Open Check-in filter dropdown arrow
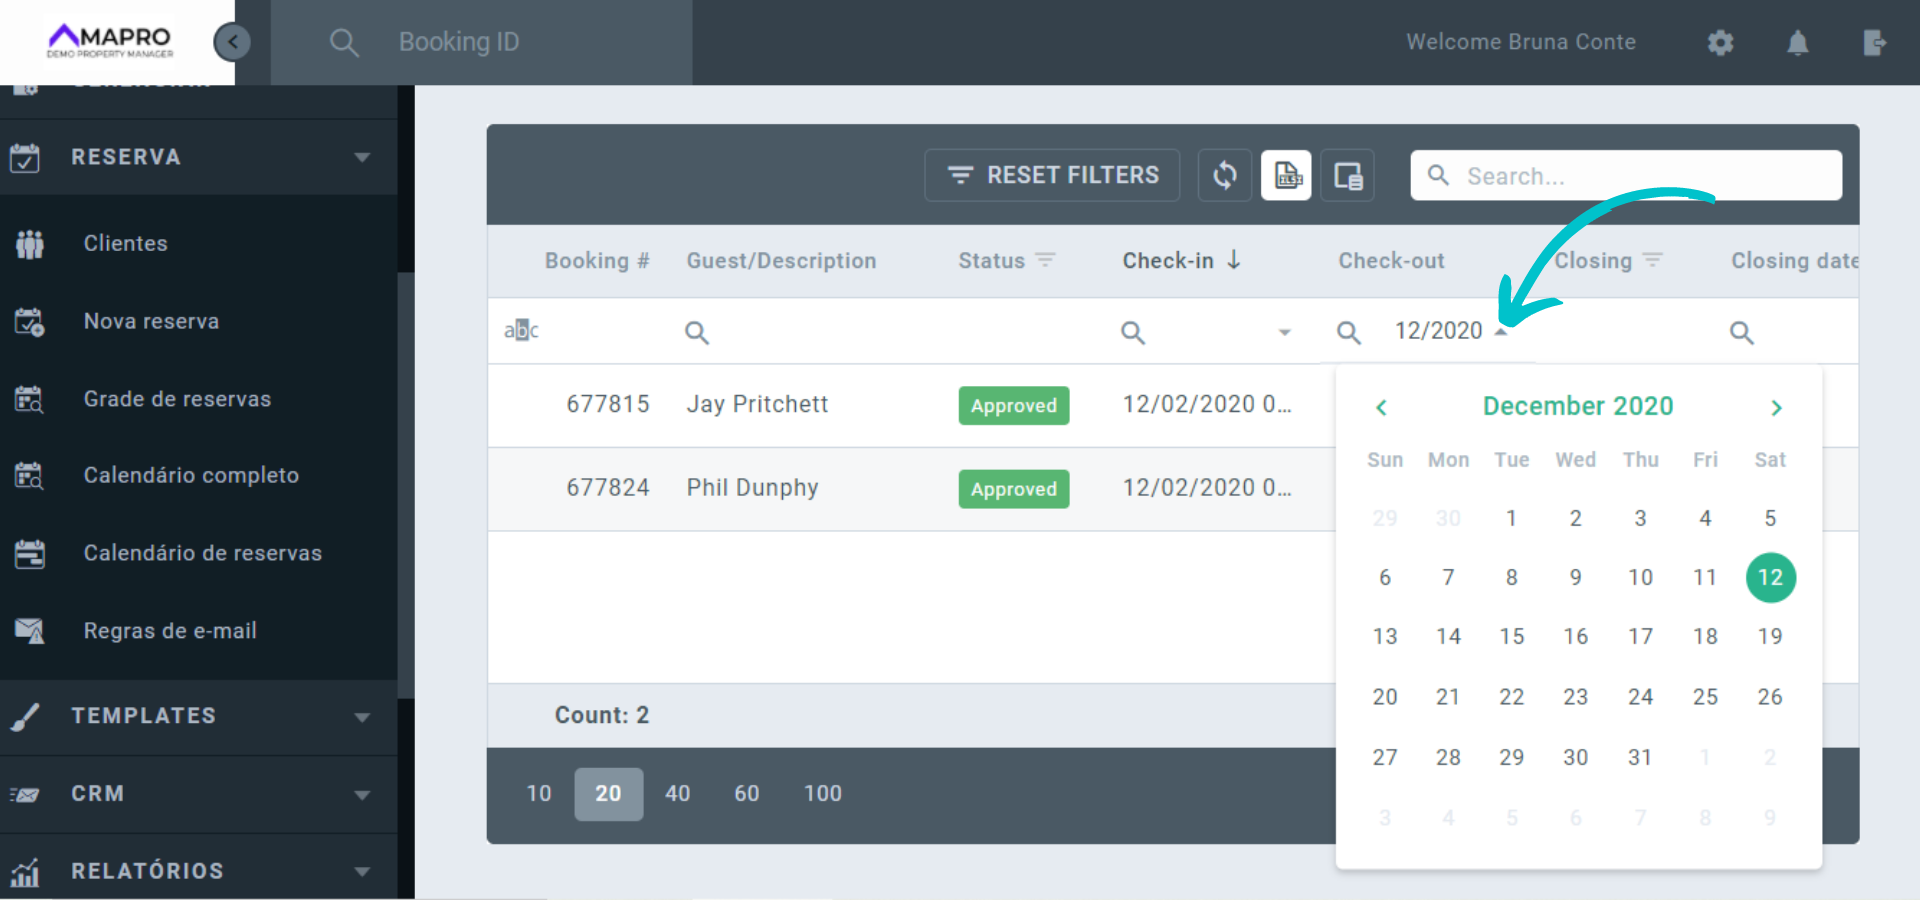 tap(1284, 332)
